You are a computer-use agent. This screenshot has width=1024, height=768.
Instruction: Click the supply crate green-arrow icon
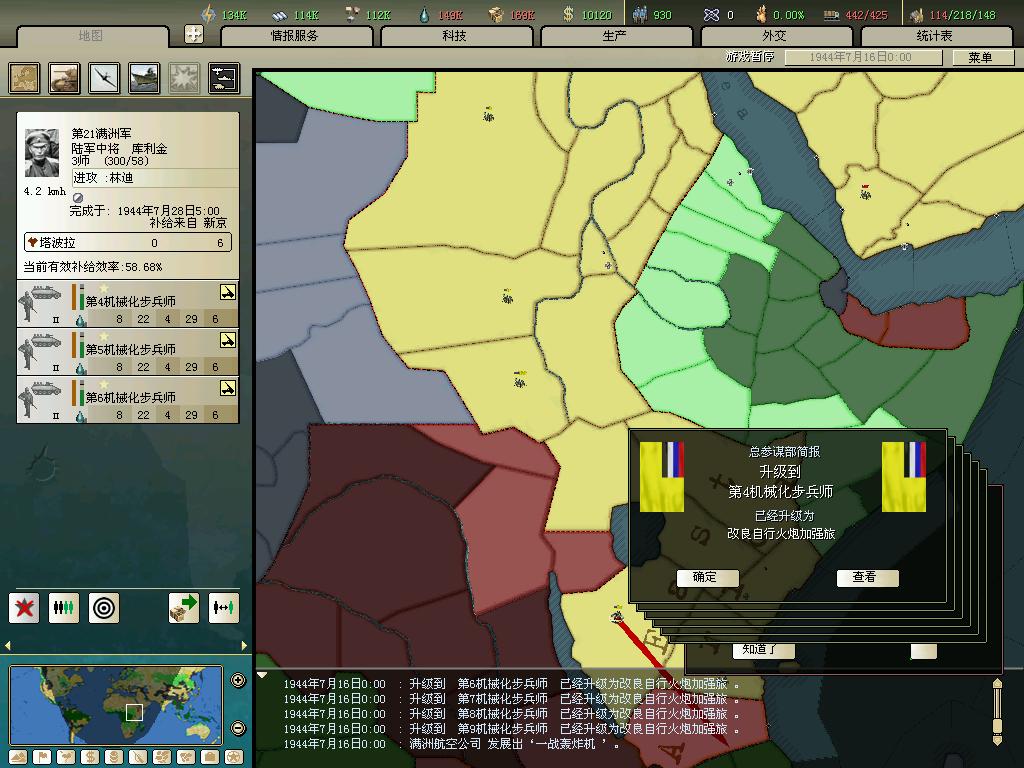(x=184, y=608)
